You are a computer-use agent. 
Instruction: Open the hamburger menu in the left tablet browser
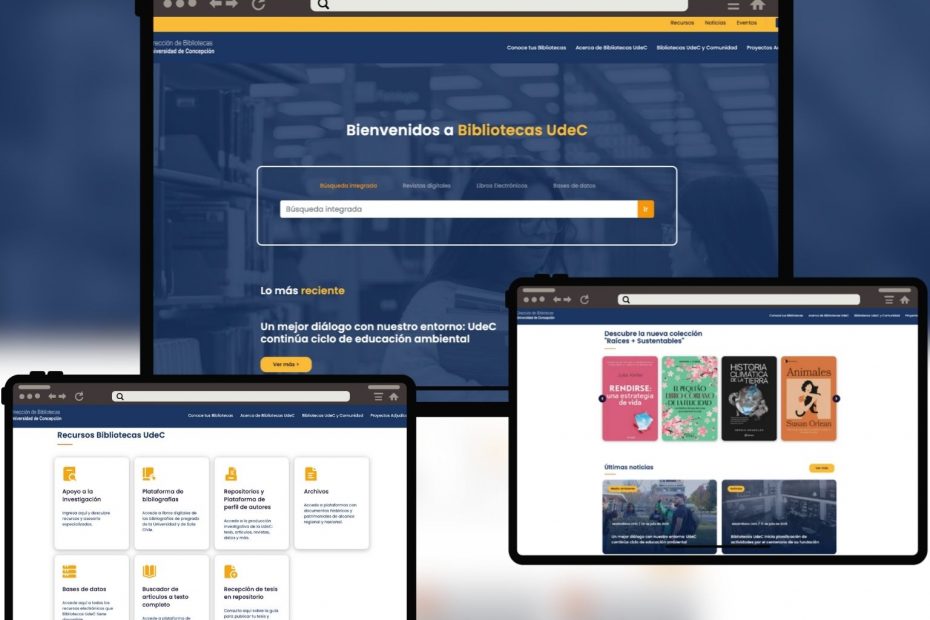[378, 396]
